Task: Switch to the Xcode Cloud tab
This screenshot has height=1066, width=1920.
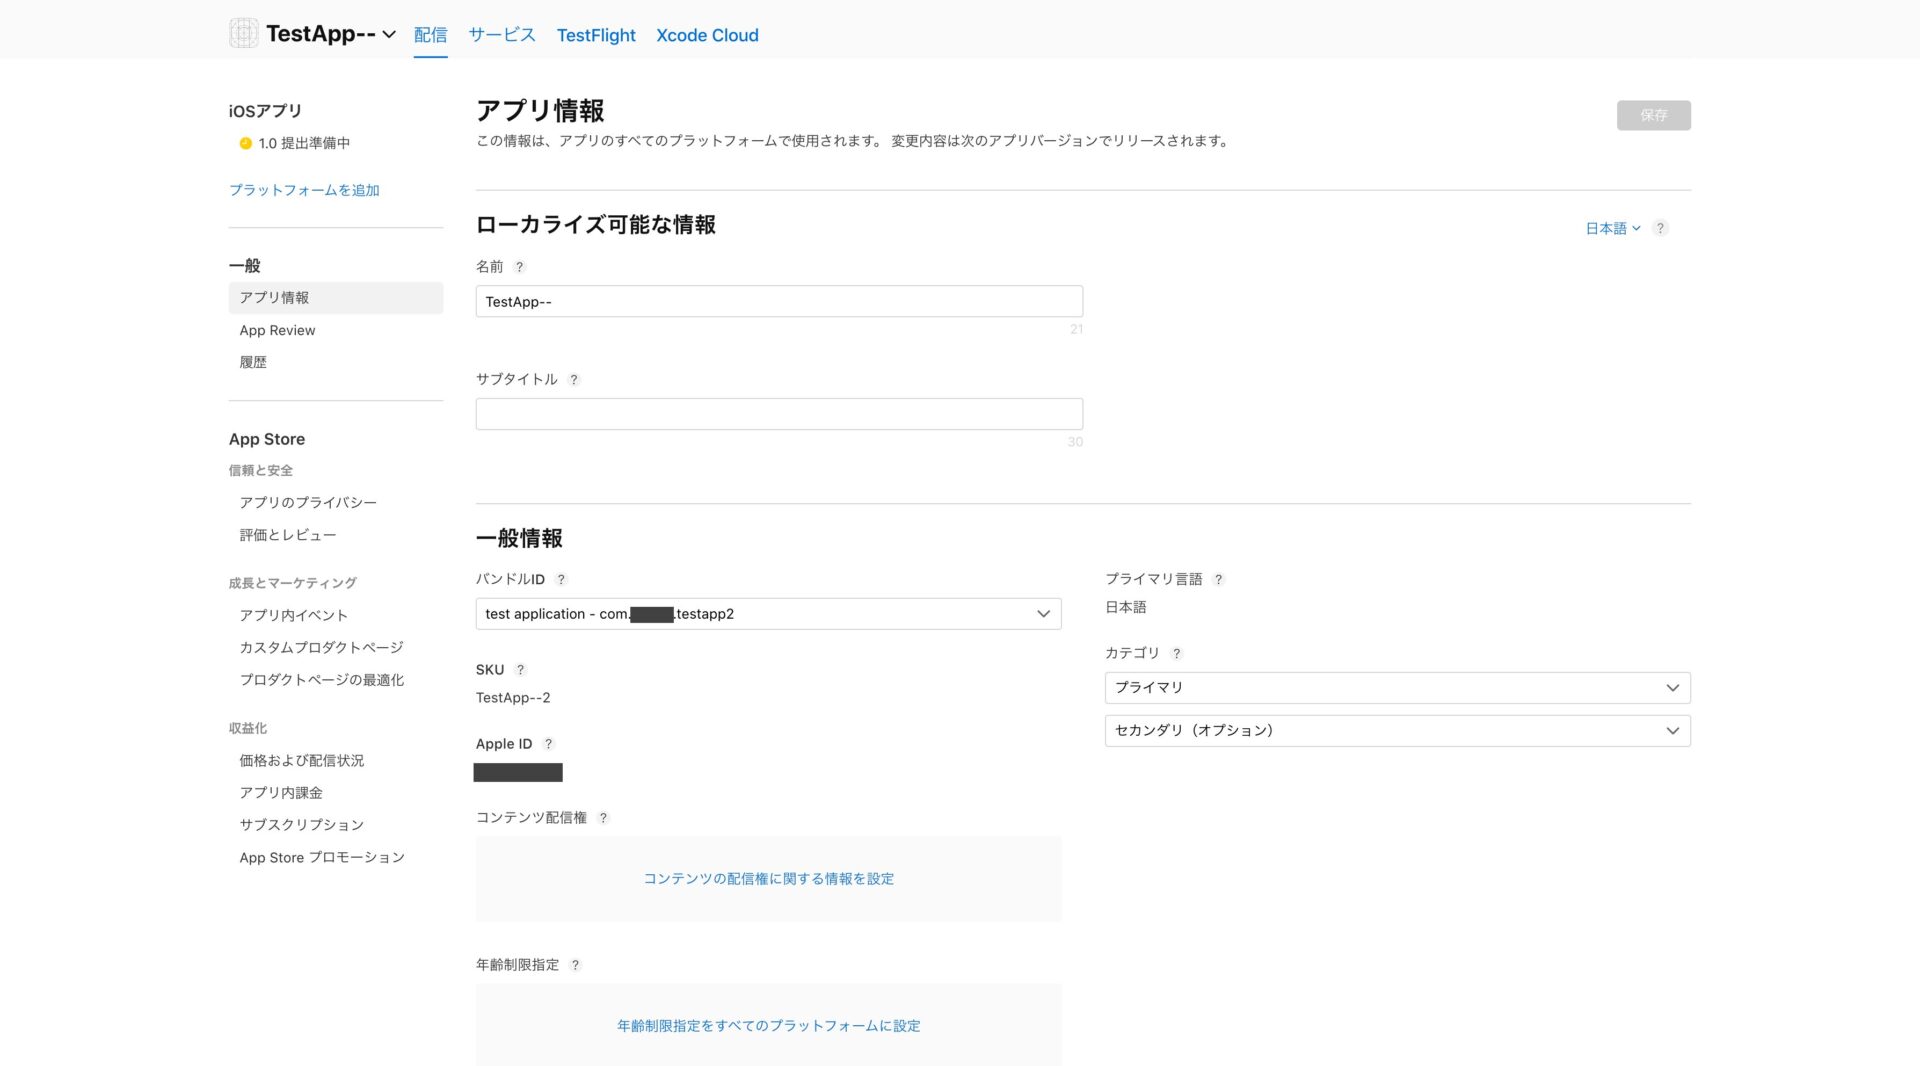Action: click(x=707, y=35)
